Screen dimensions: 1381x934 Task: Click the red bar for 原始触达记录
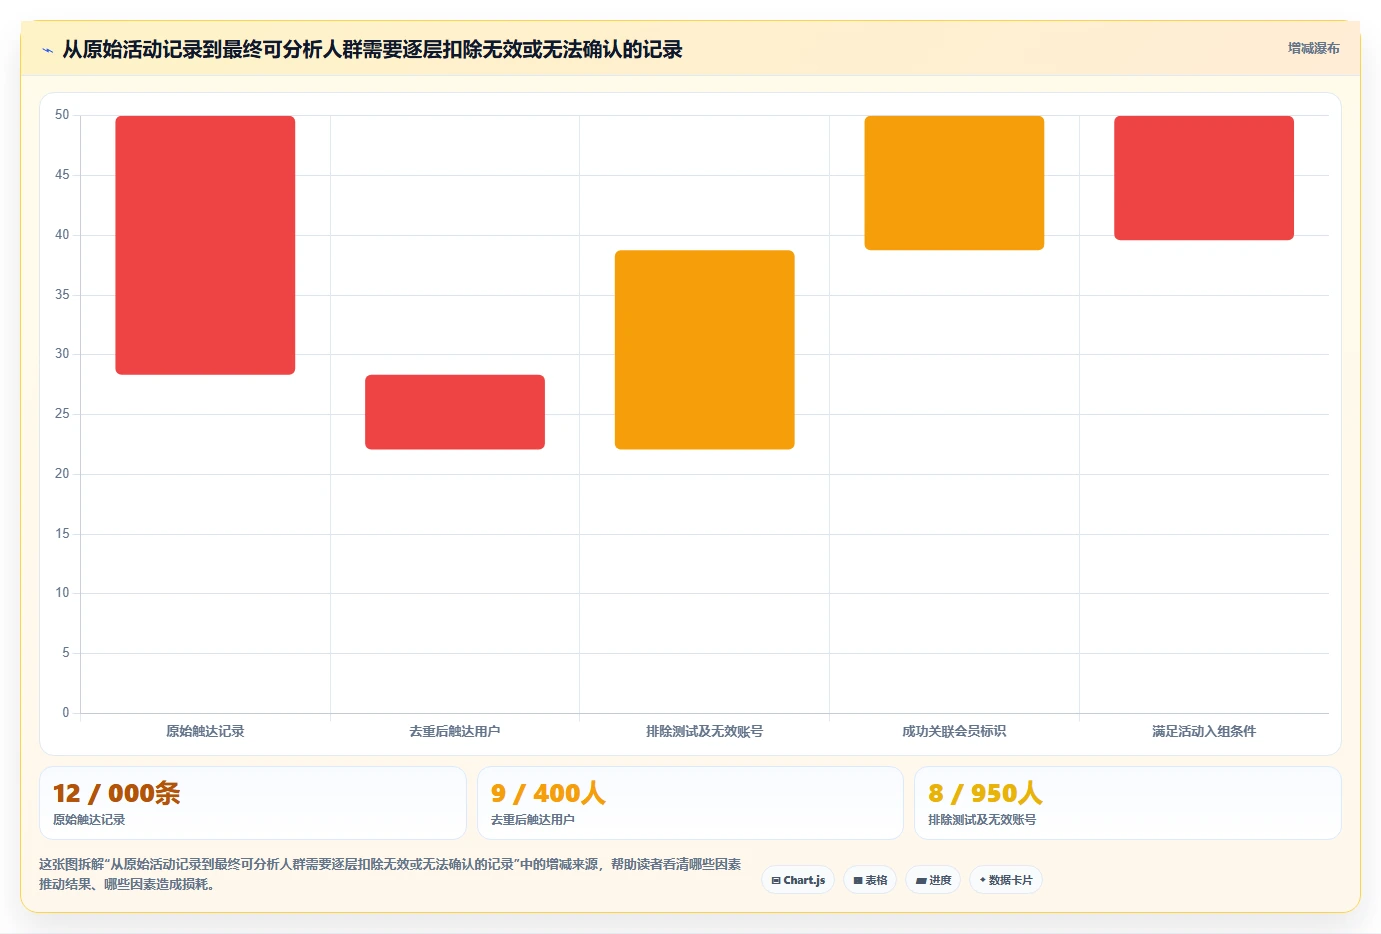pyautogui.click(x=205, y=245)
